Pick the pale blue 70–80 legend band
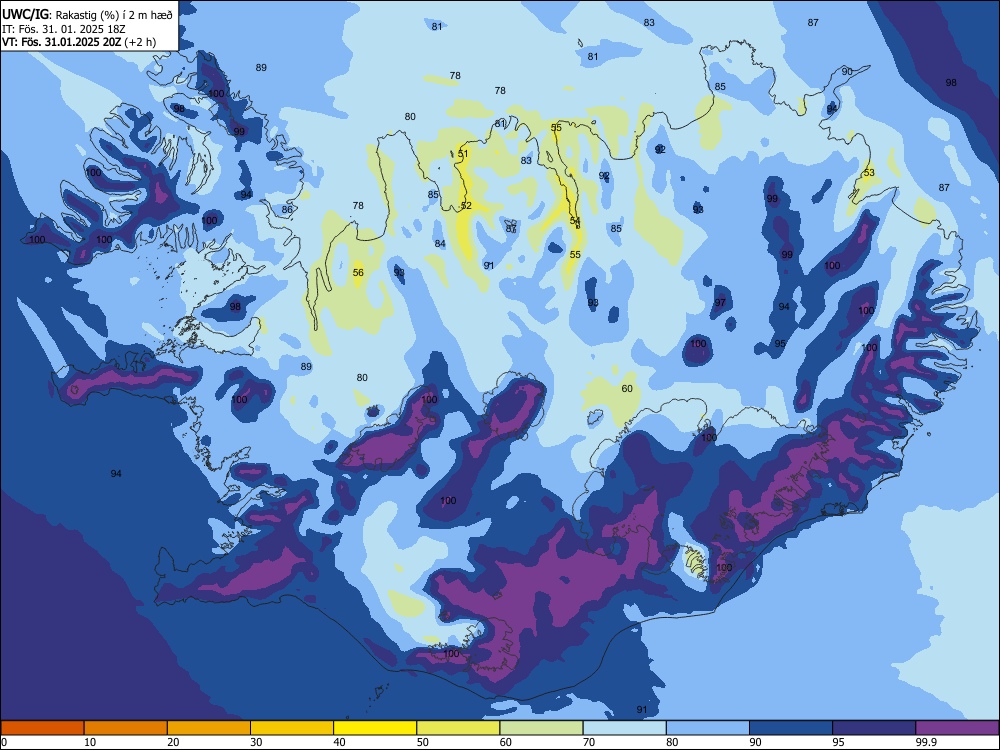Screen dimensions: 1000x750 tap(625, 728)
